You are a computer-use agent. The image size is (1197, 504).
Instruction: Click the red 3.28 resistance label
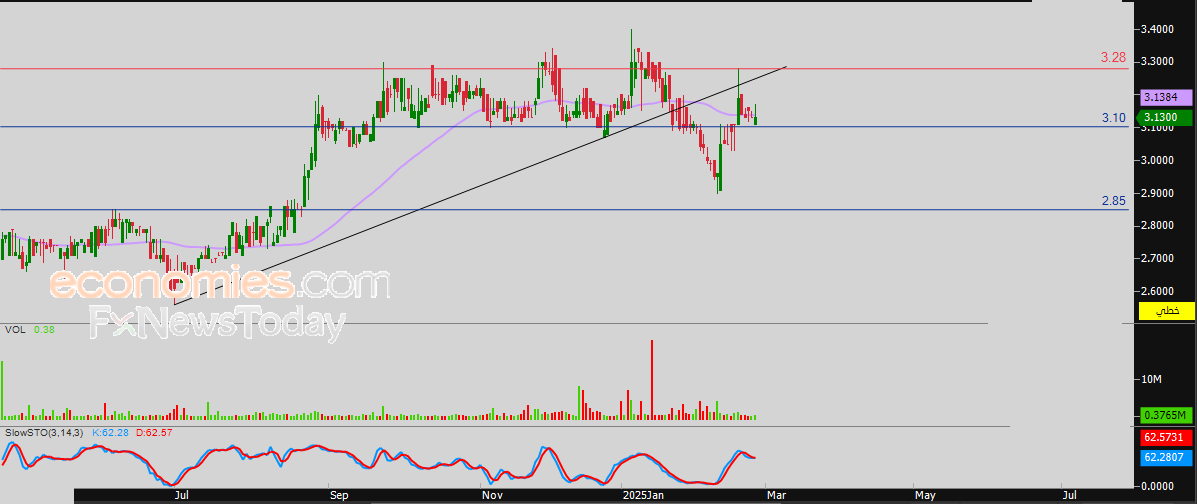coord(1113,57)
